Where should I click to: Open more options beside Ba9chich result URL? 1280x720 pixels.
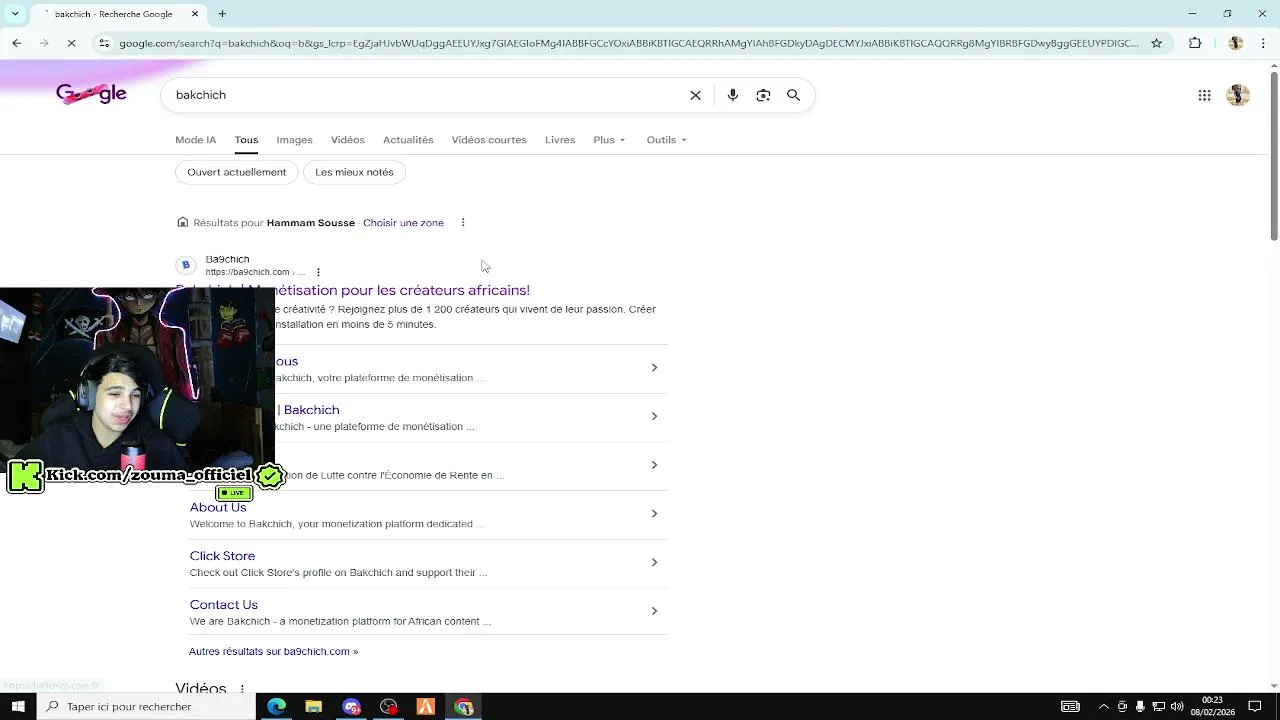318,272
